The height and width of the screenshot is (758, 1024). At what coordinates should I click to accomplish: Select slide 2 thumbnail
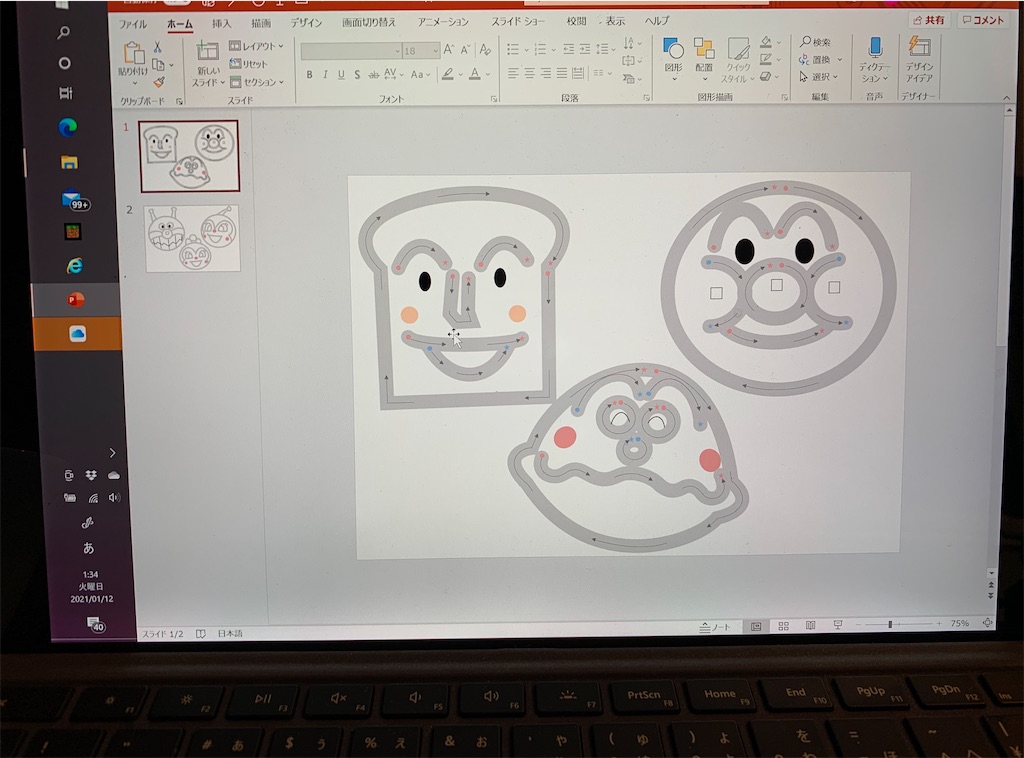point(192,238)
